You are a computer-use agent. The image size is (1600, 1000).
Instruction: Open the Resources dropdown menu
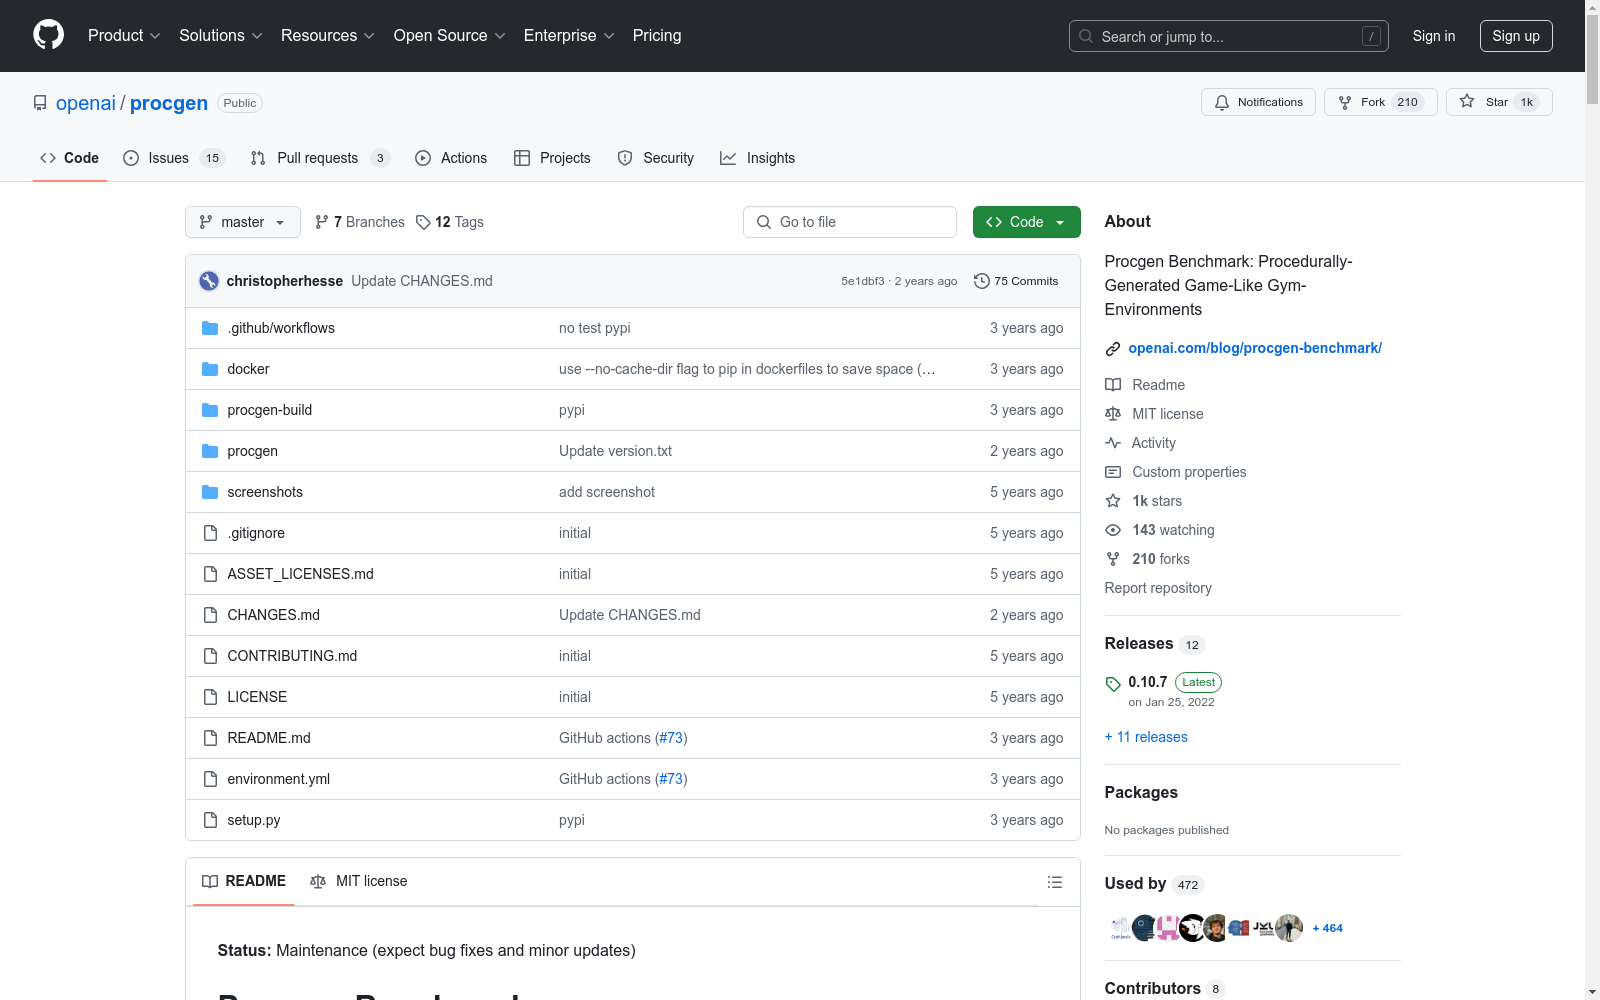328,36
